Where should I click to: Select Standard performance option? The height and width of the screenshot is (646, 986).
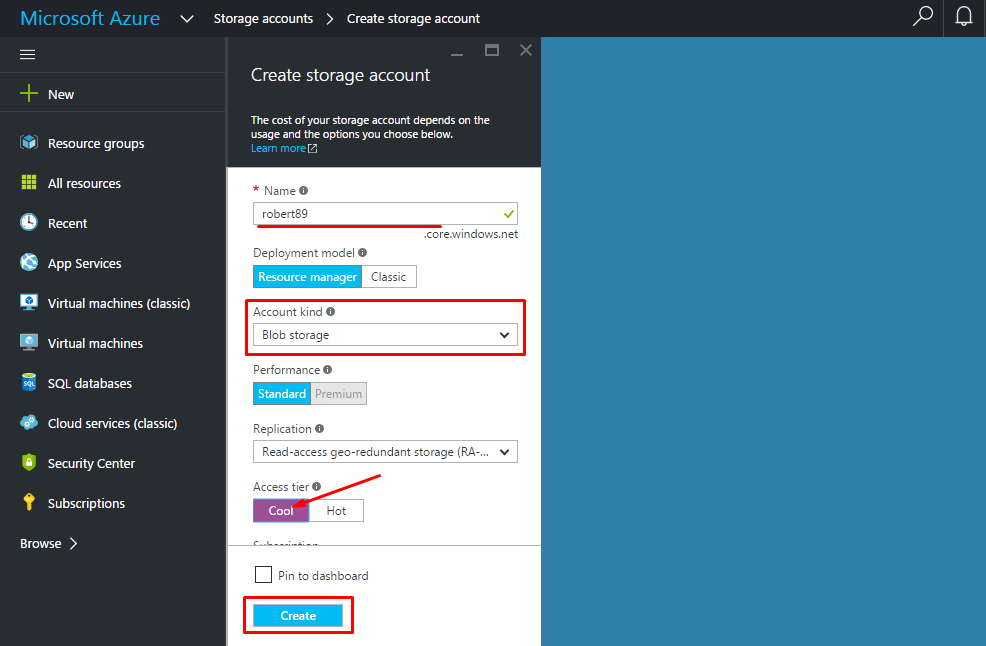[282, 394]
